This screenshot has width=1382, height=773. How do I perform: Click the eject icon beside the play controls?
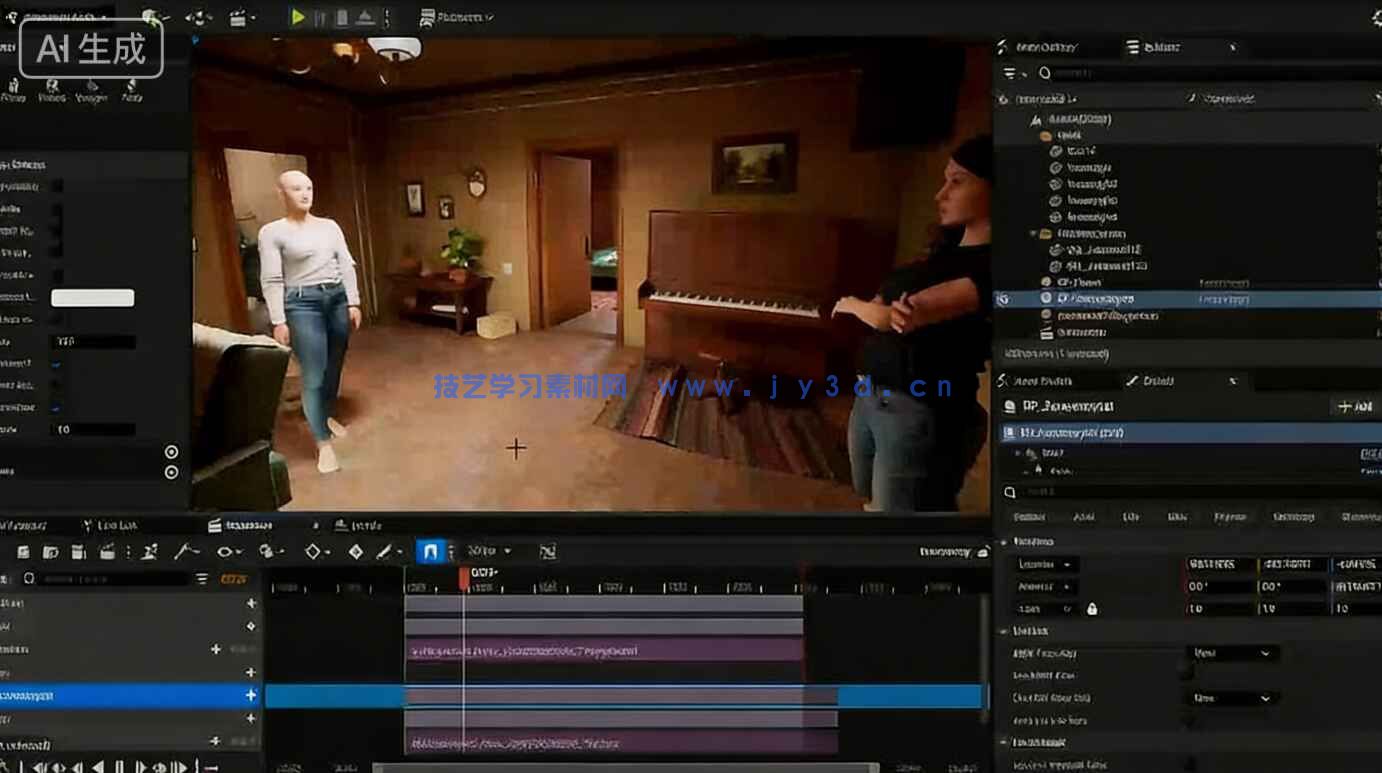(365, 17)
